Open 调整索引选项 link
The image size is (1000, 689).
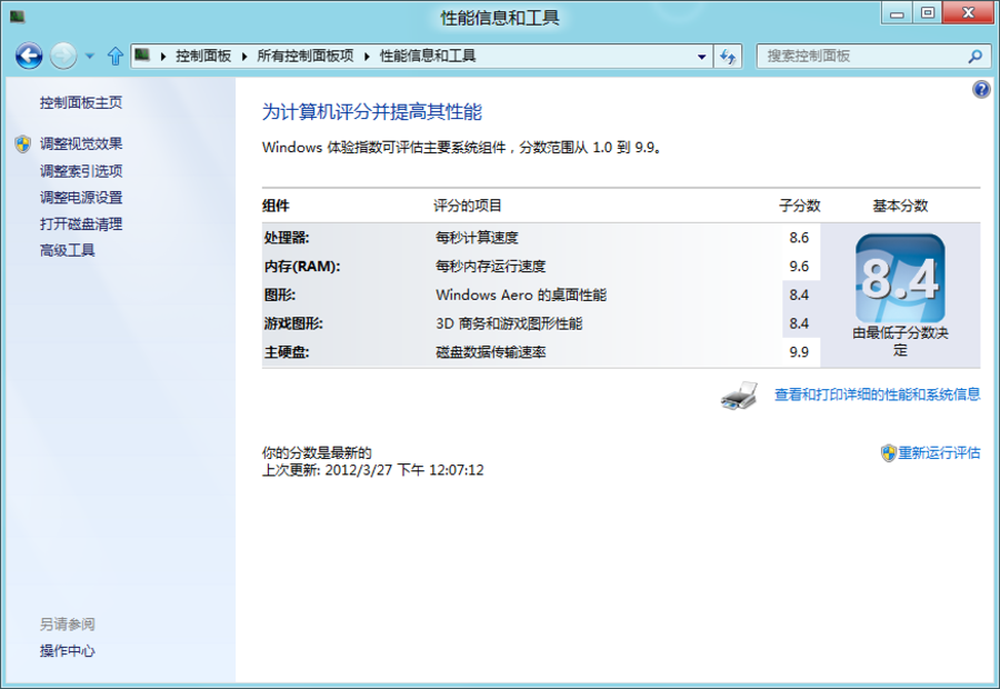81,171
